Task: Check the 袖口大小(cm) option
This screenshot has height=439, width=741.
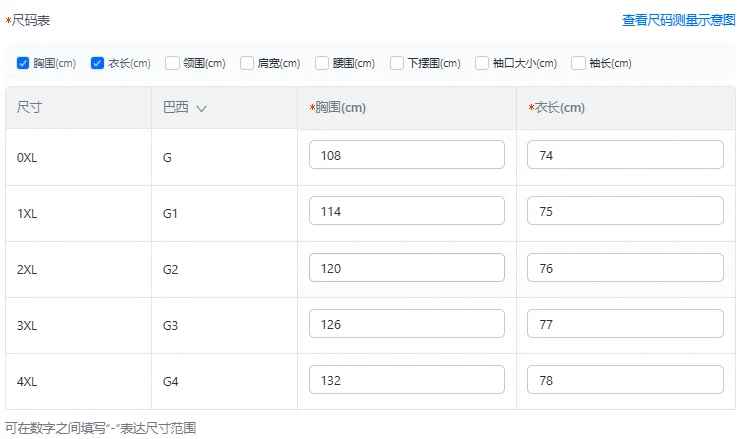Action: click(x=482, y=63)
